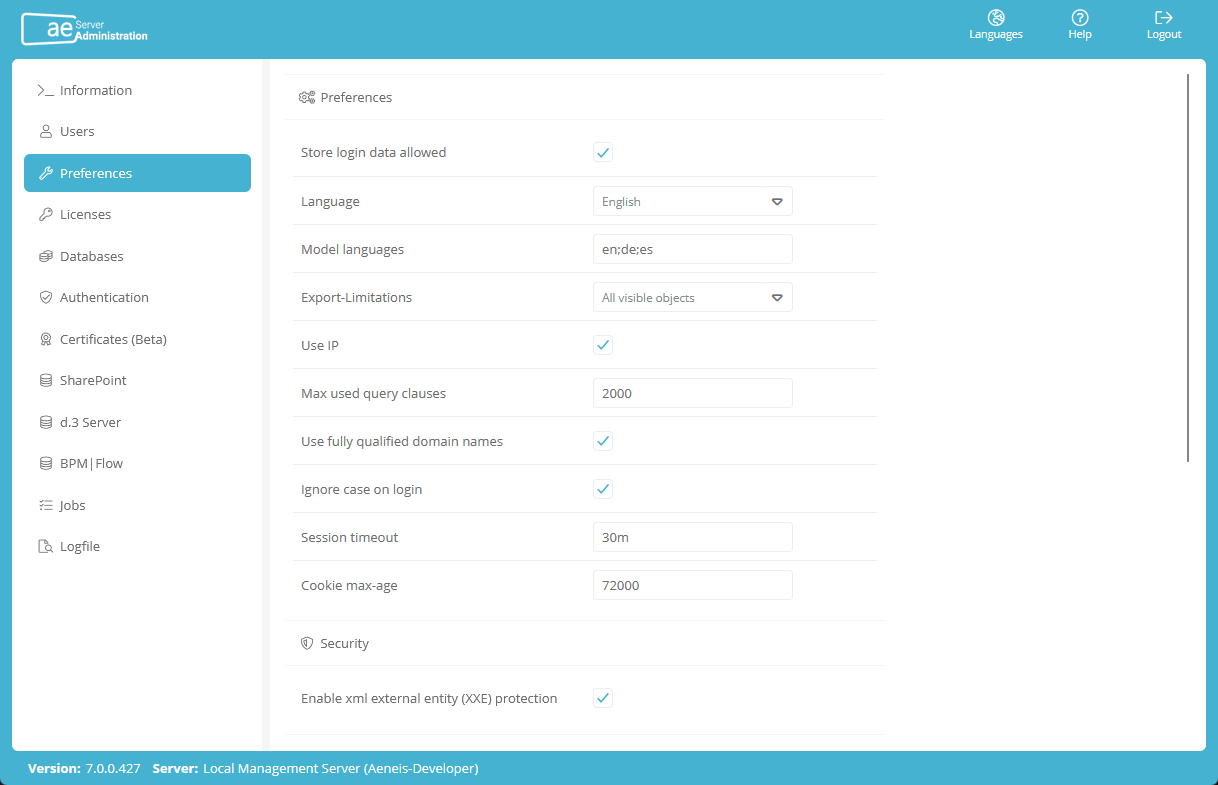Click the vertical scrollbar on the right
1218x785 pixels.
click(x=1187, y=268)
